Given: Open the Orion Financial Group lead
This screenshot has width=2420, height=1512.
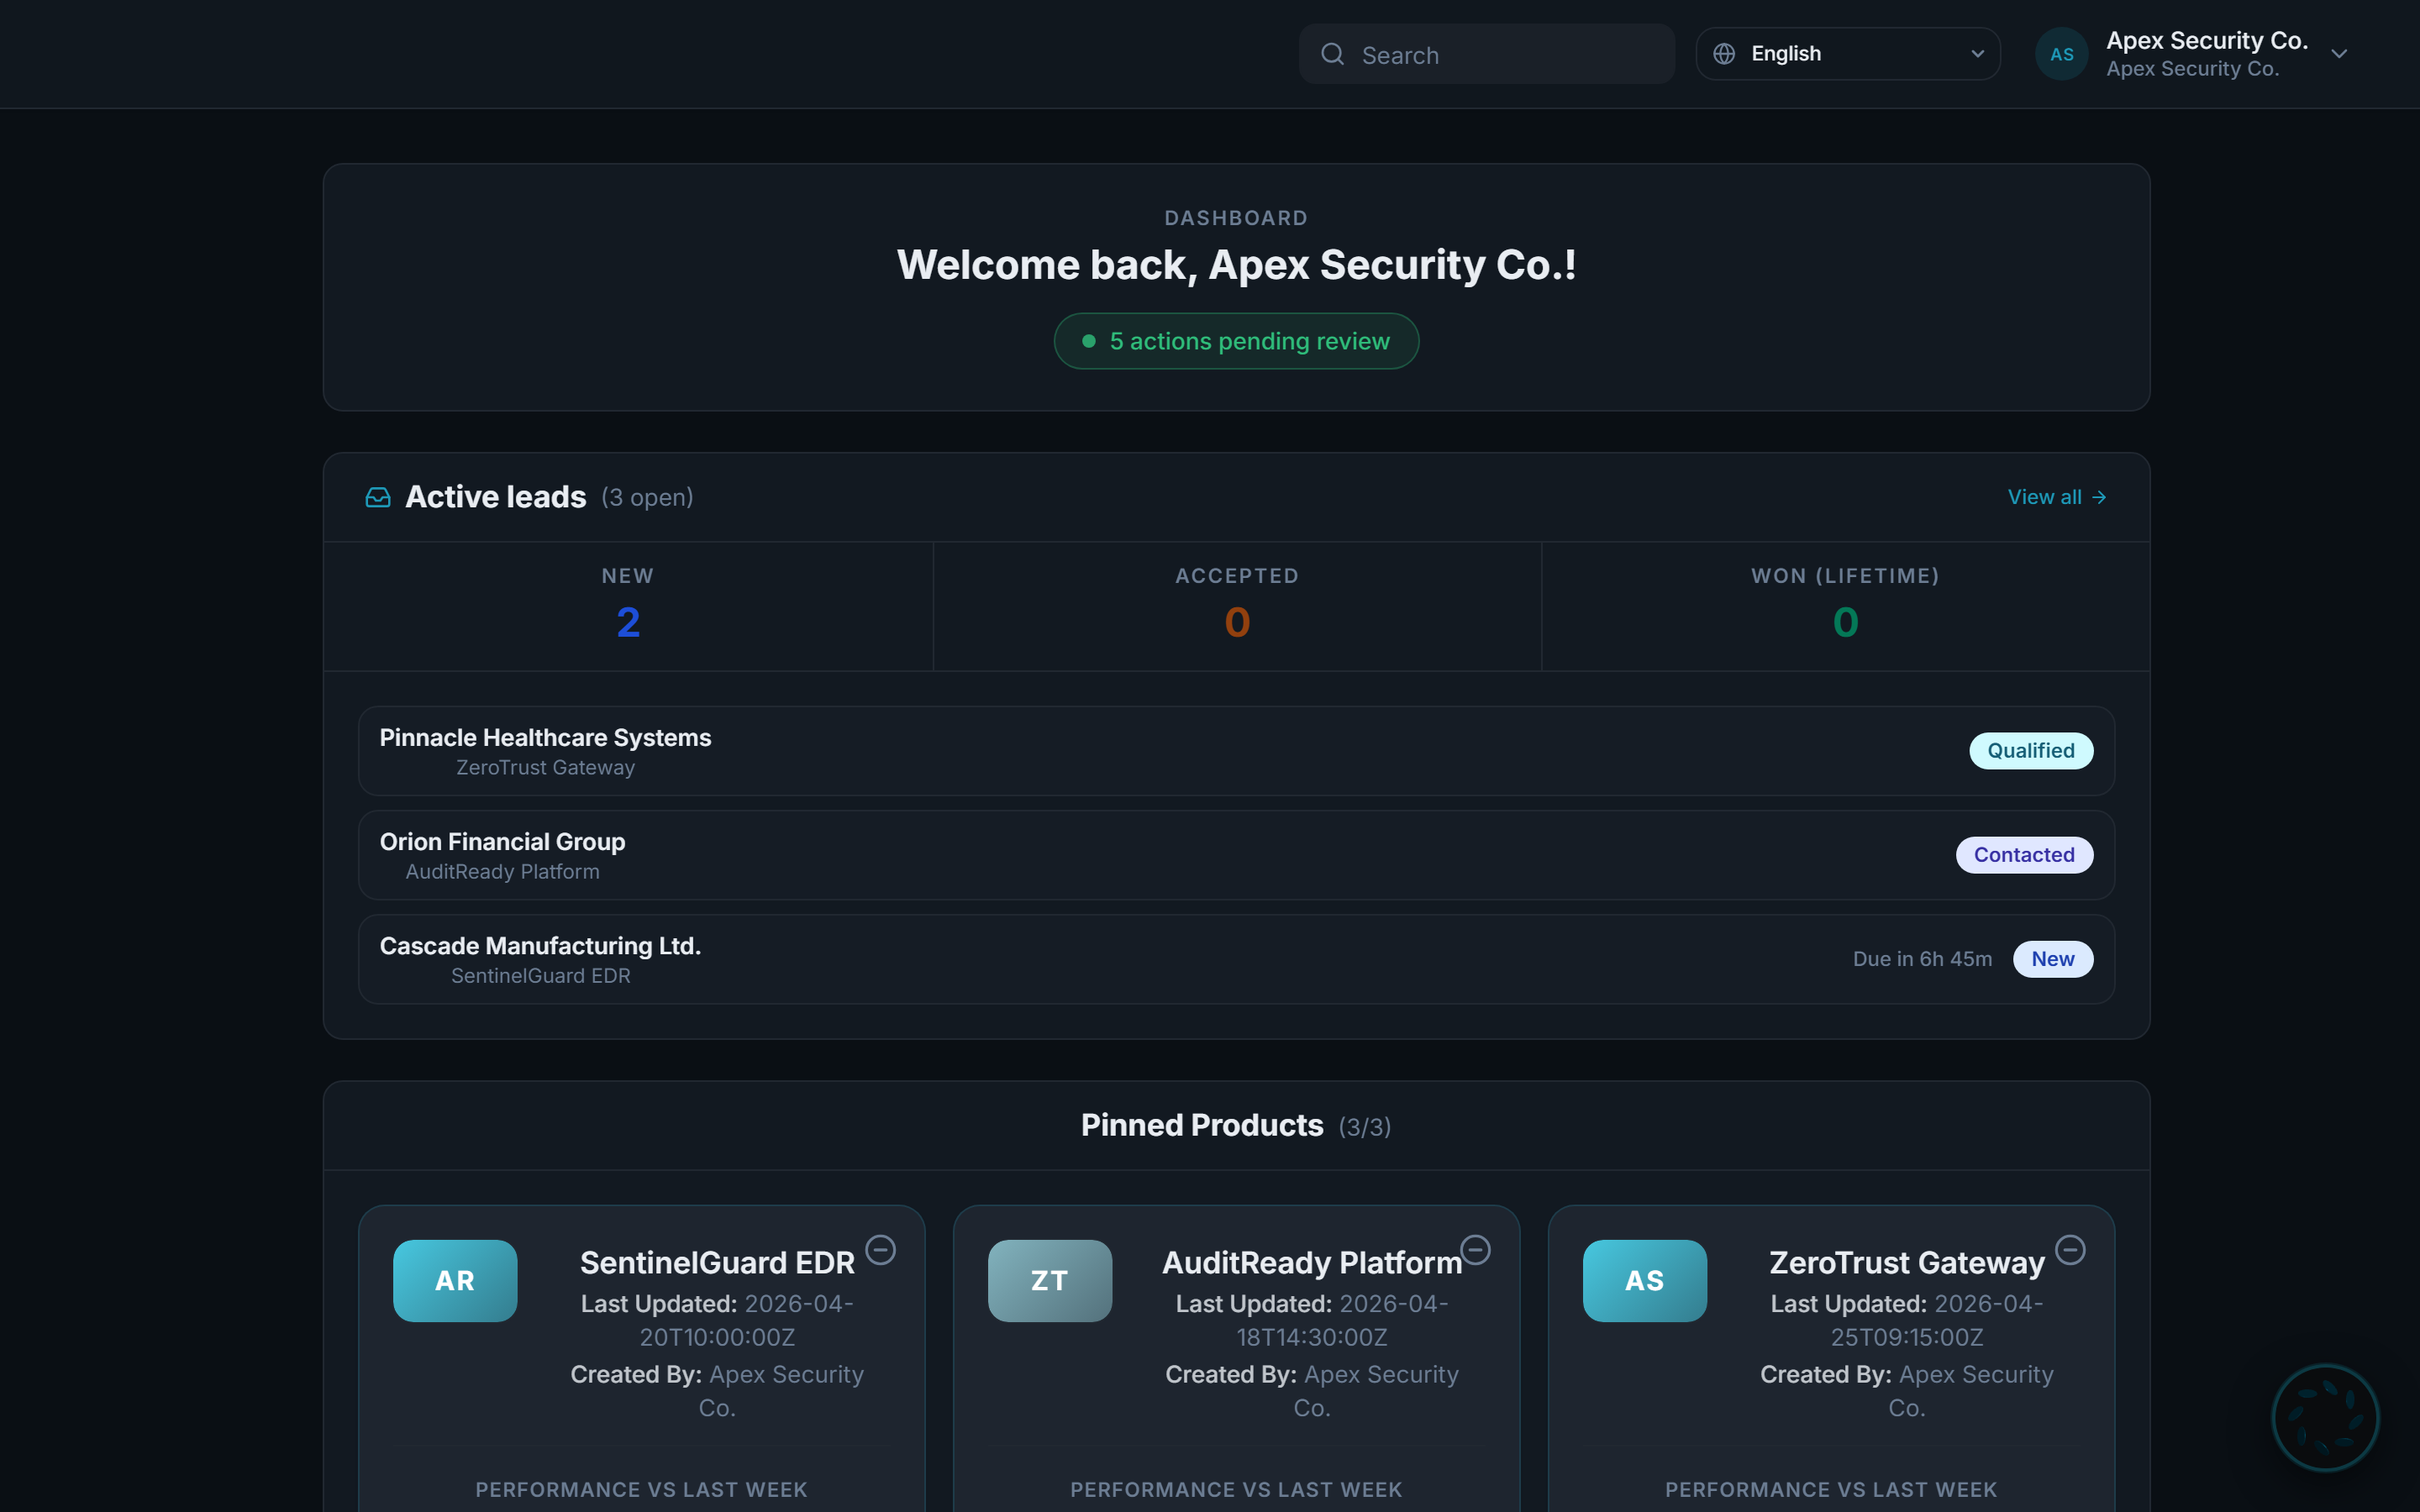Looking at the screenshot, I should coord(1236,855).
